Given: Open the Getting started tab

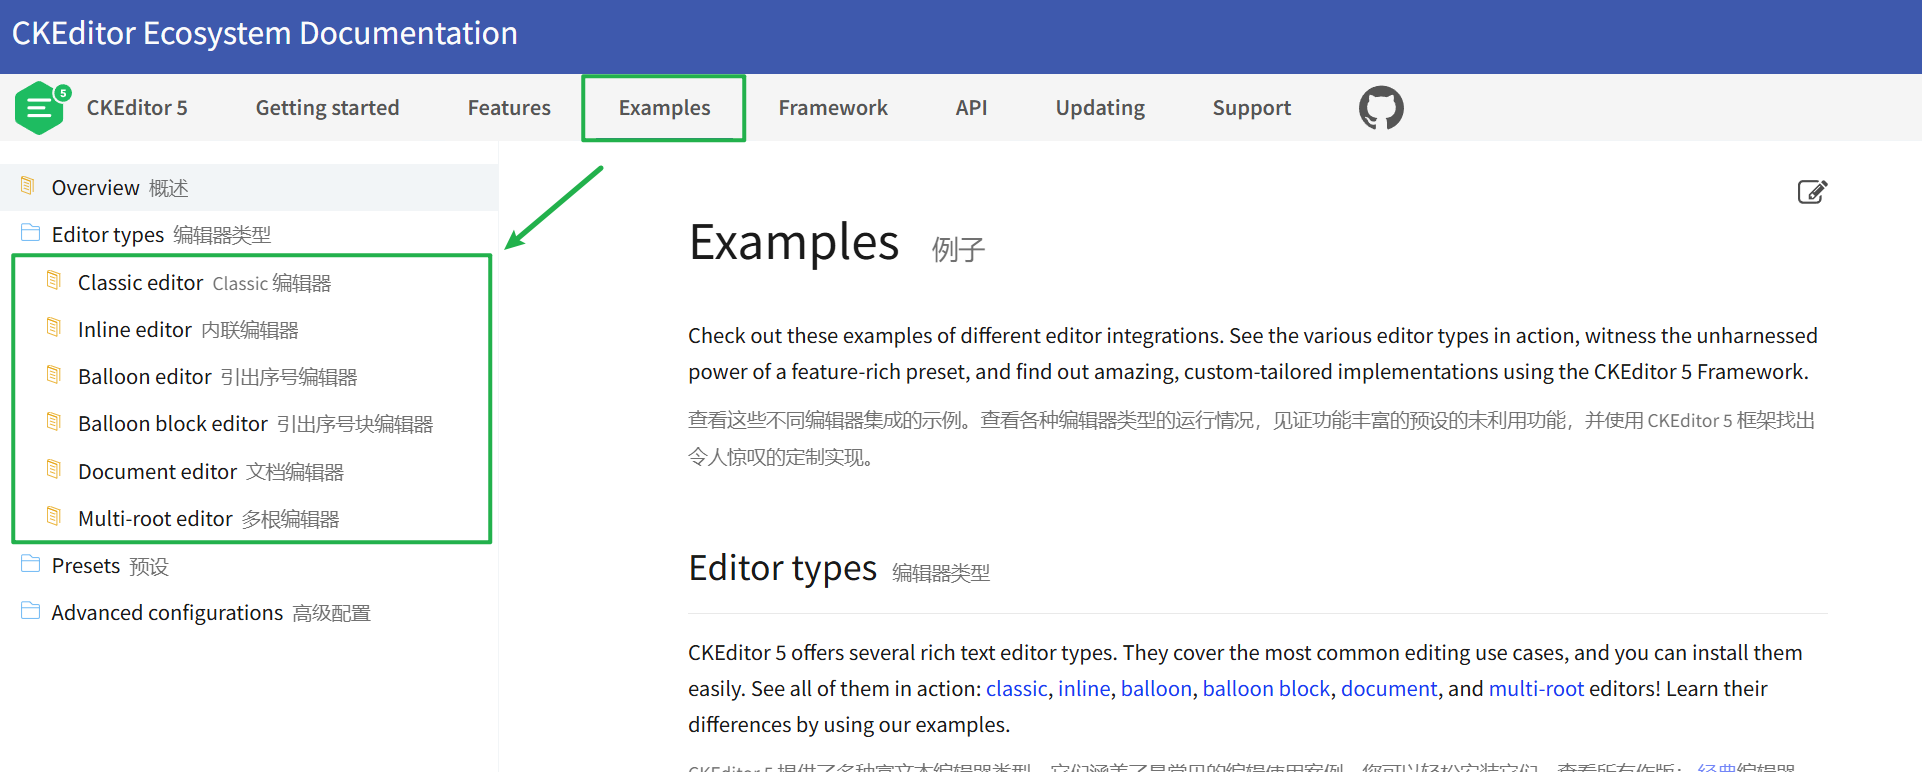Looking at the screenshot, I should point(327,108).
